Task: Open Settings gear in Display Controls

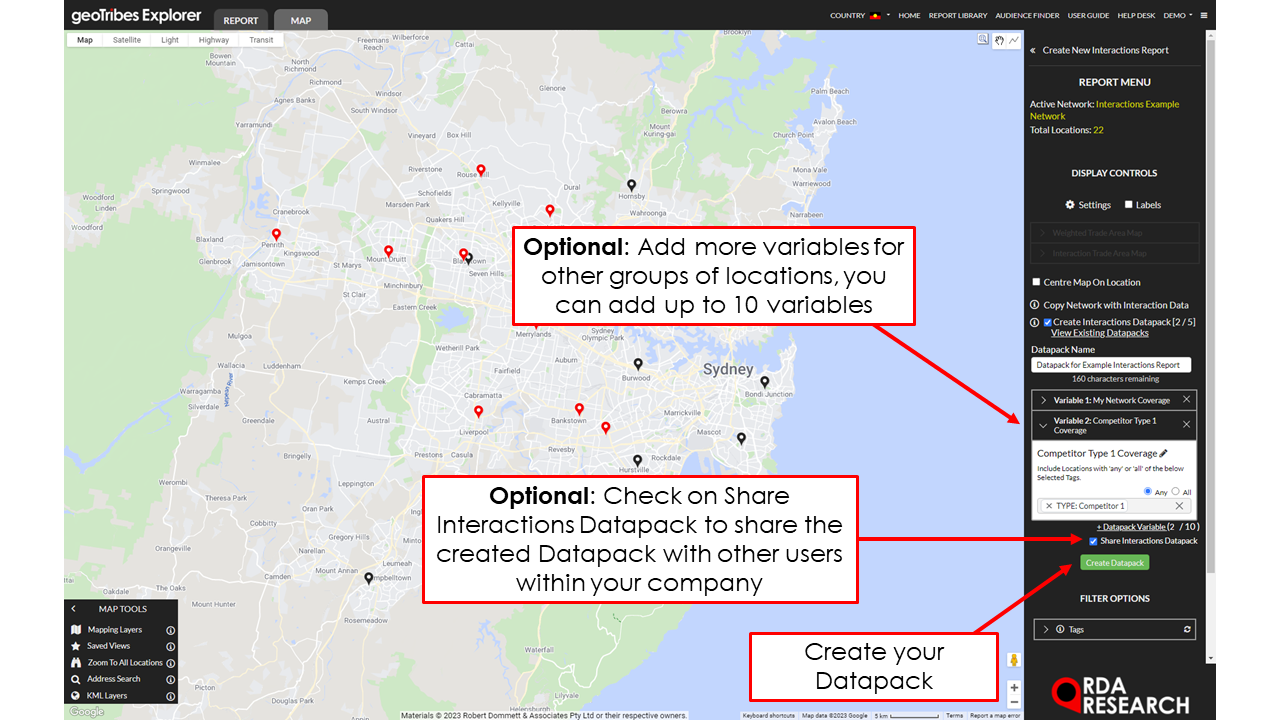Action: (x=1070, y=205)
